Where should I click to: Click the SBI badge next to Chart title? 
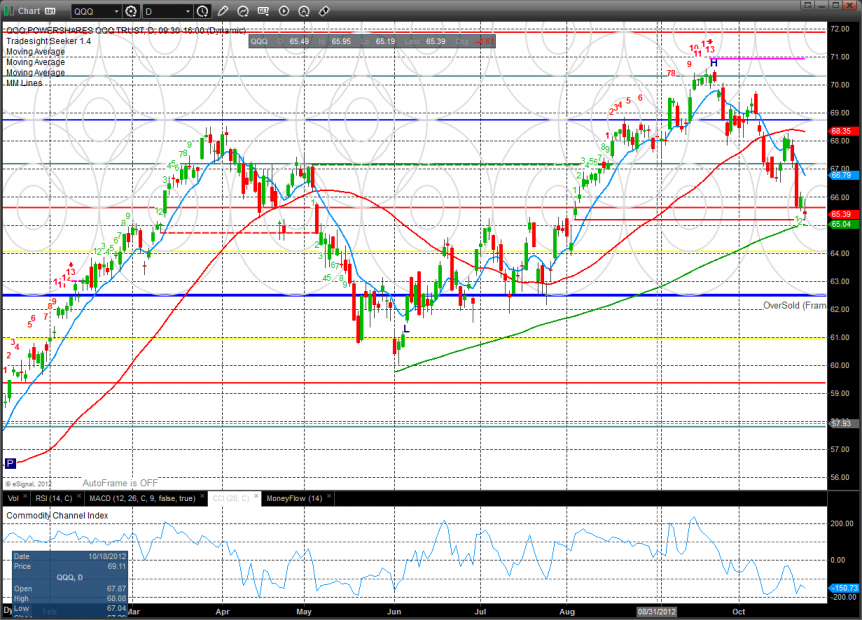[49, 11]
